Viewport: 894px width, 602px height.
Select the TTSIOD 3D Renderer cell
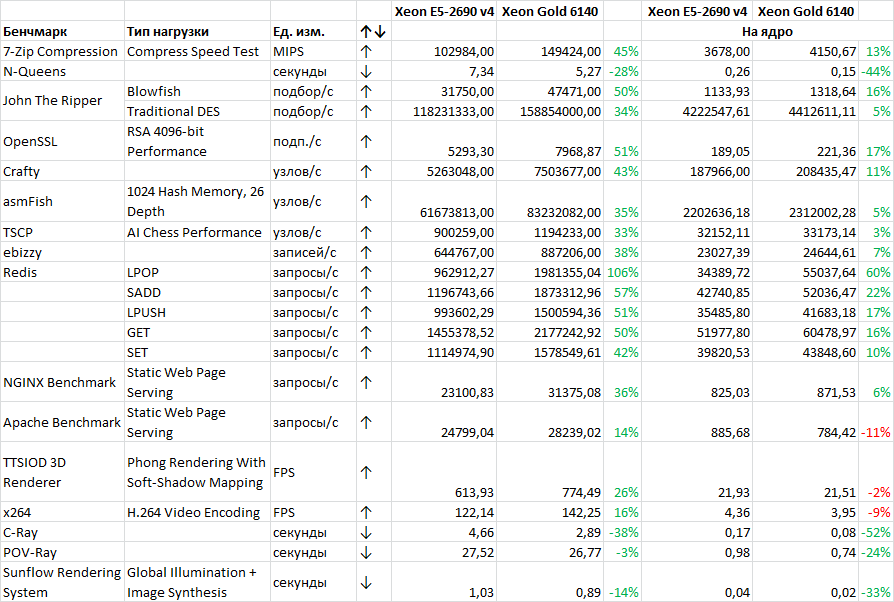coord(62,472)
